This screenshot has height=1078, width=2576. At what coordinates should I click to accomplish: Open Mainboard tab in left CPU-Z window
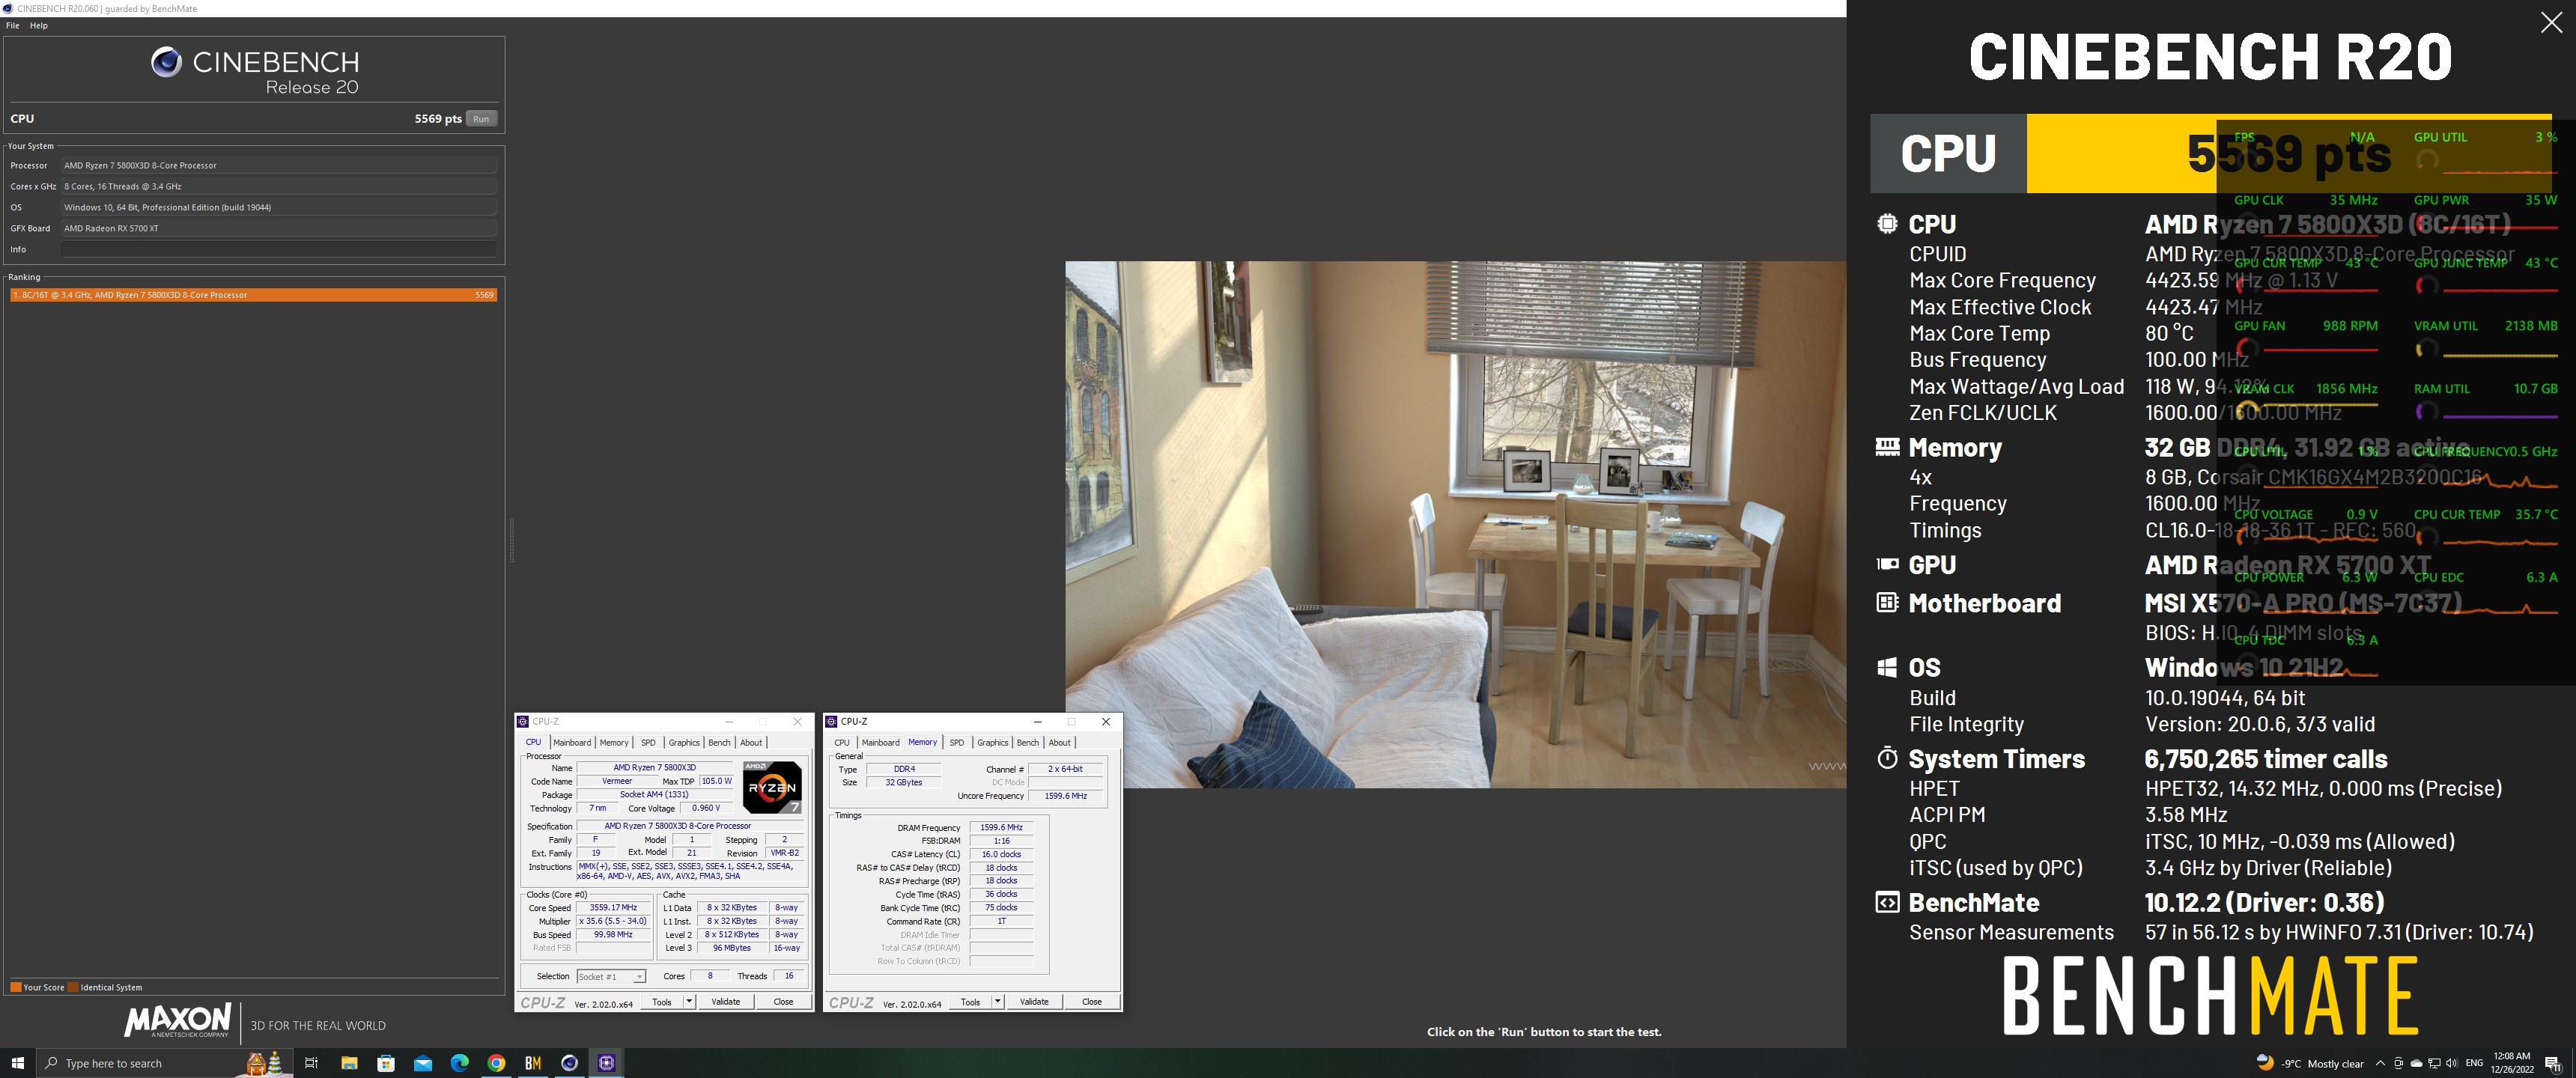(x=572, y=742)
